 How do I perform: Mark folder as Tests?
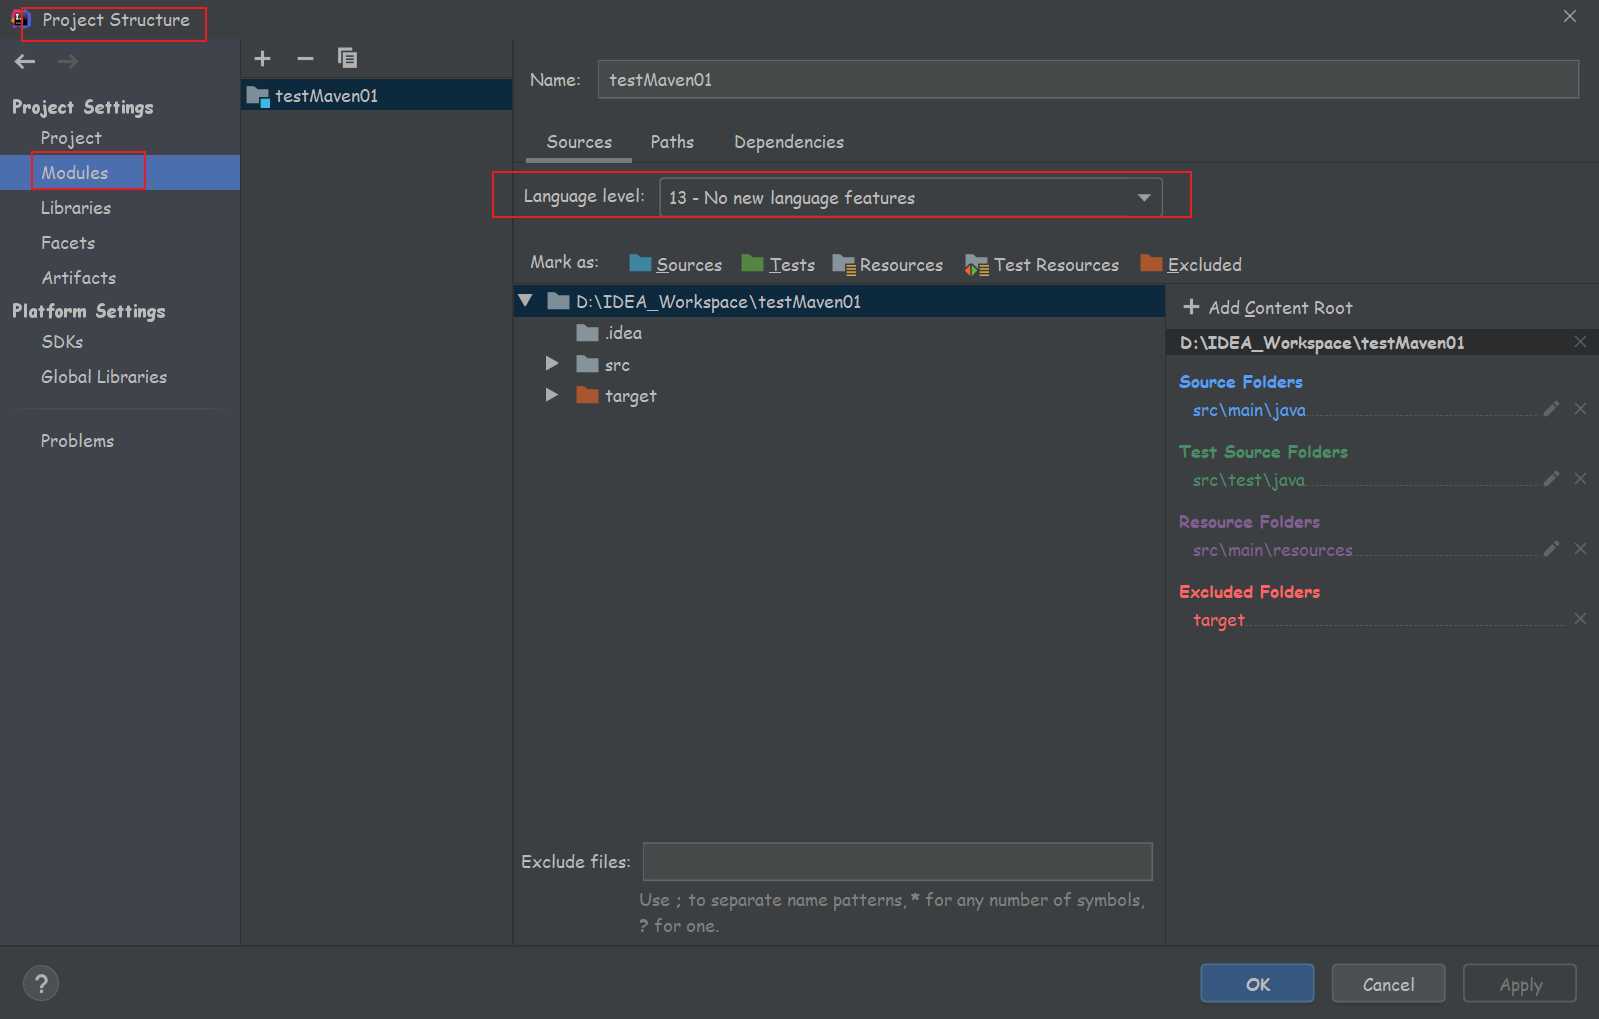click(778, 265)
